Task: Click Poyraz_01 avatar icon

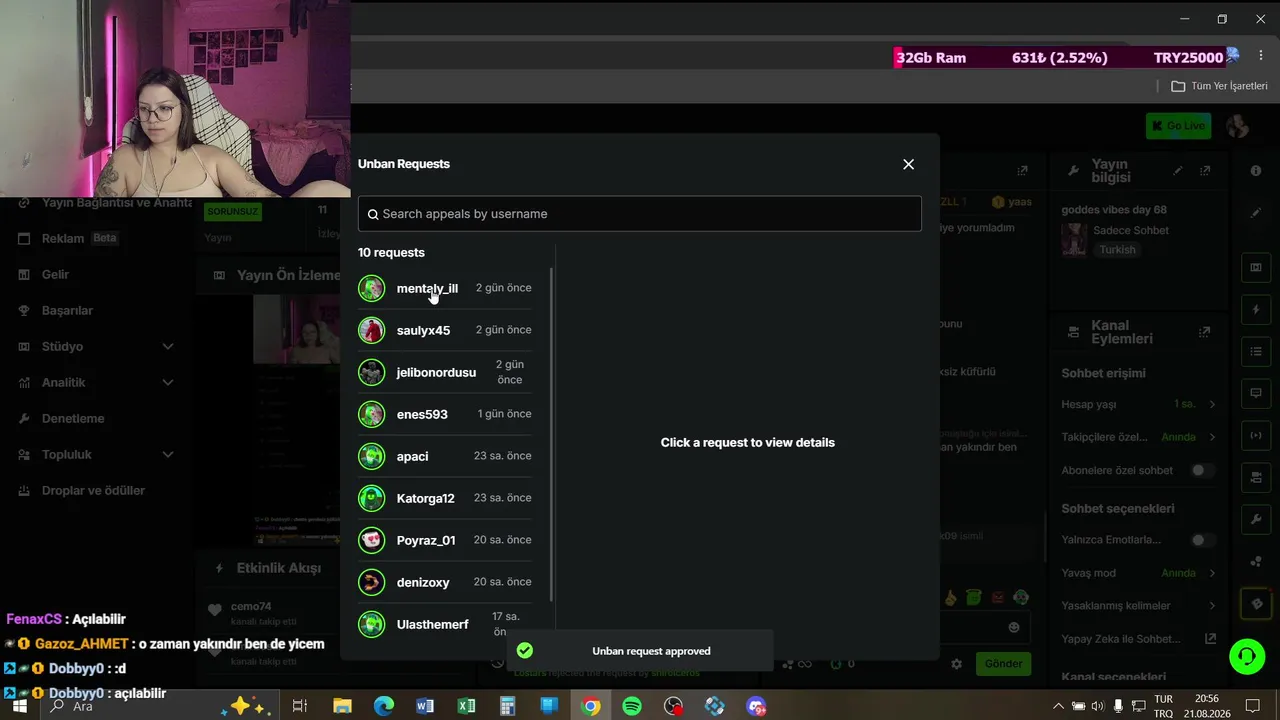Action: [x=372, y=540]
